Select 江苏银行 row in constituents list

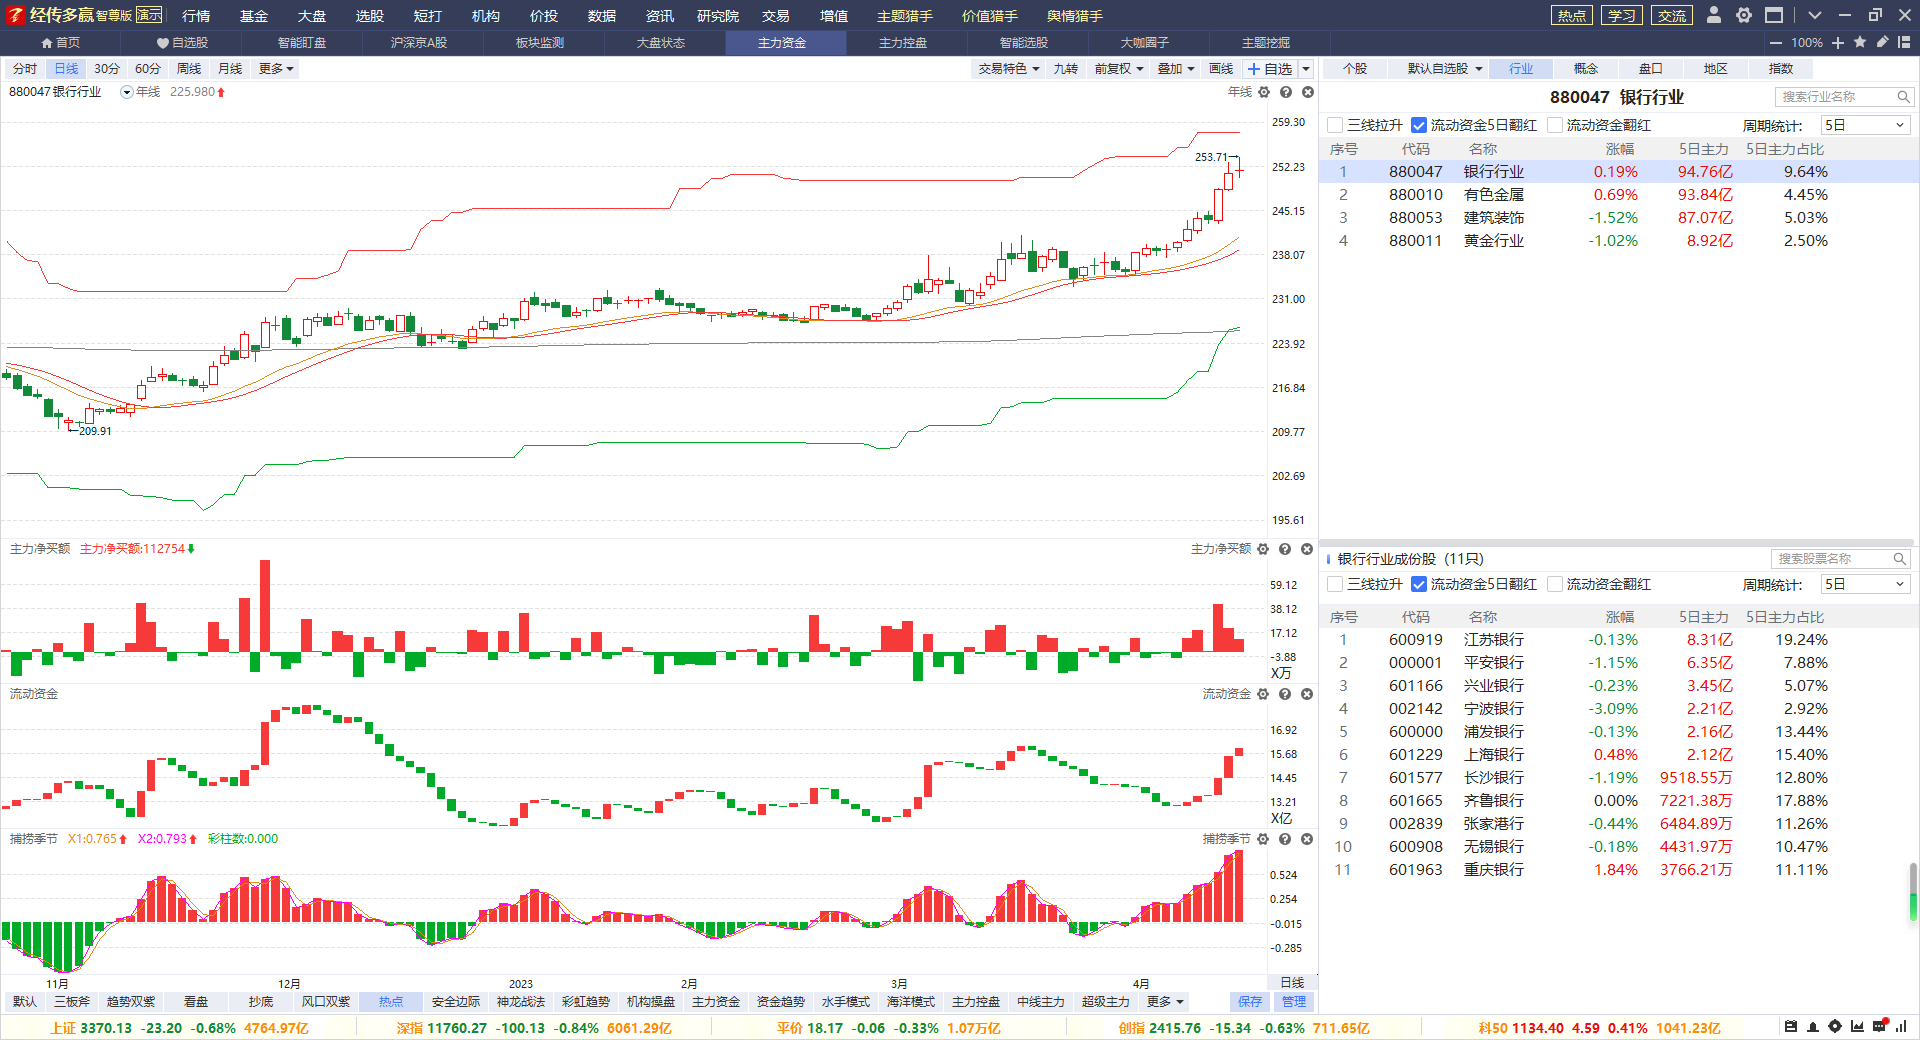(1618, 640)
